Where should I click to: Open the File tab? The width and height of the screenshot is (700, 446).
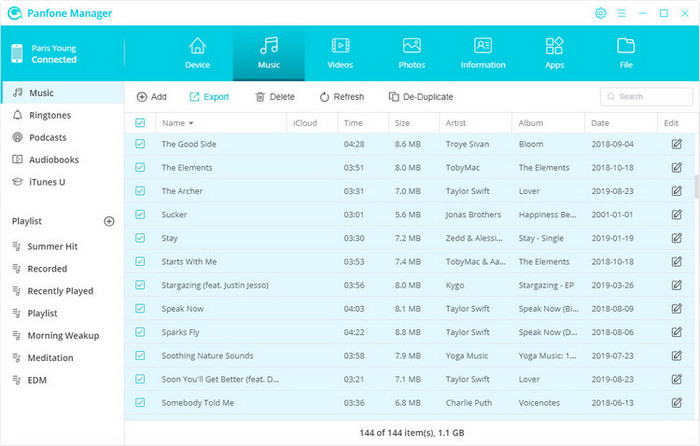tap(626, 53)
